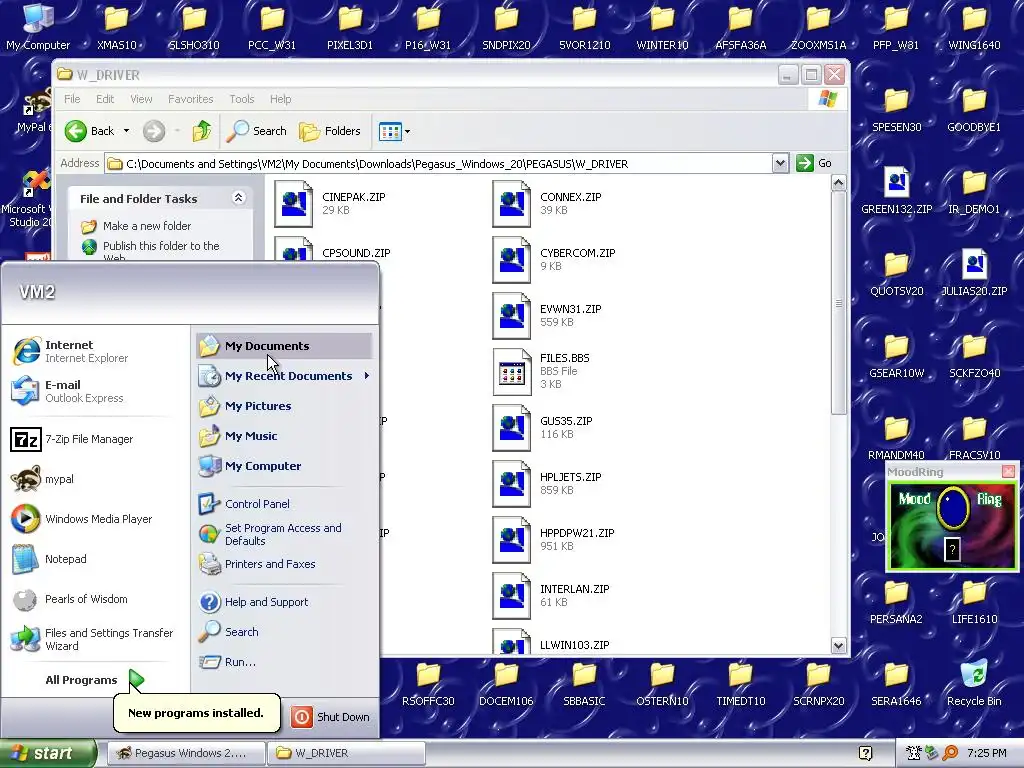This screenshot has width=1024, height=768.
Task: Click the orange magnifier tray icon
Action: pyautogui.click(x=950, y=753)
